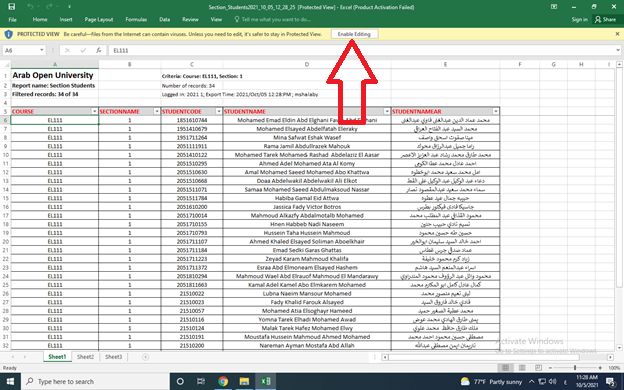
Task: Select row 10 header
Action: point(6,155)
